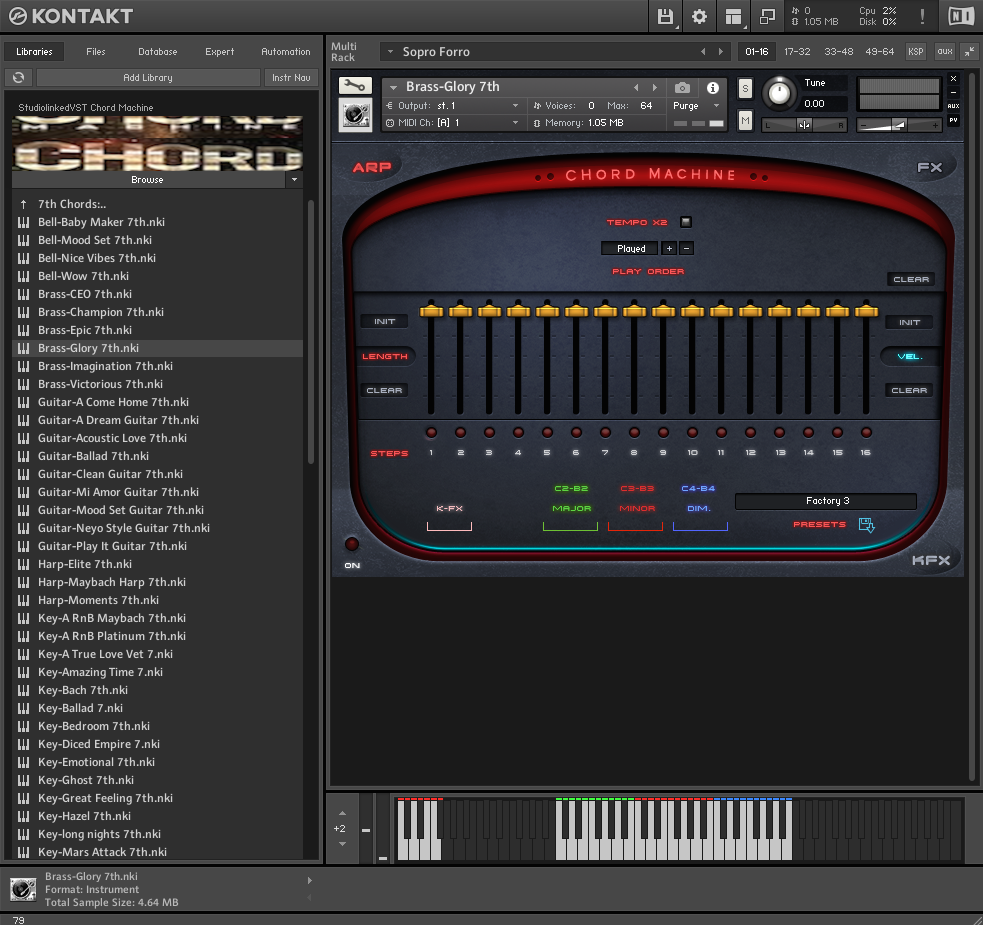Click the instrument pan slider
The width and height of the screenshot is (983, 925).
pyautogui.click(x=804, y=125)
